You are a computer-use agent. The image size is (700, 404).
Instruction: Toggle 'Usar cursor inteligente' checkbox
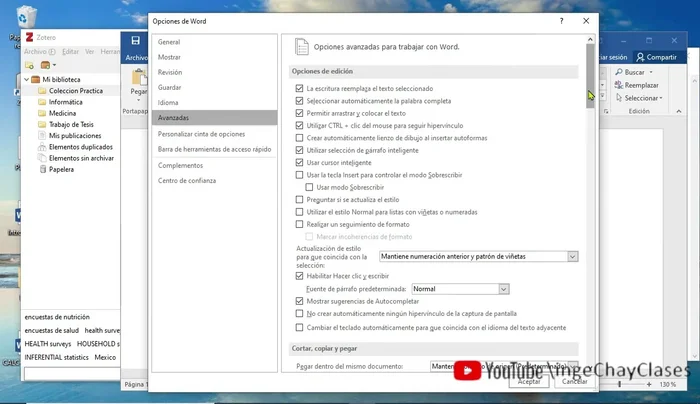300,162
